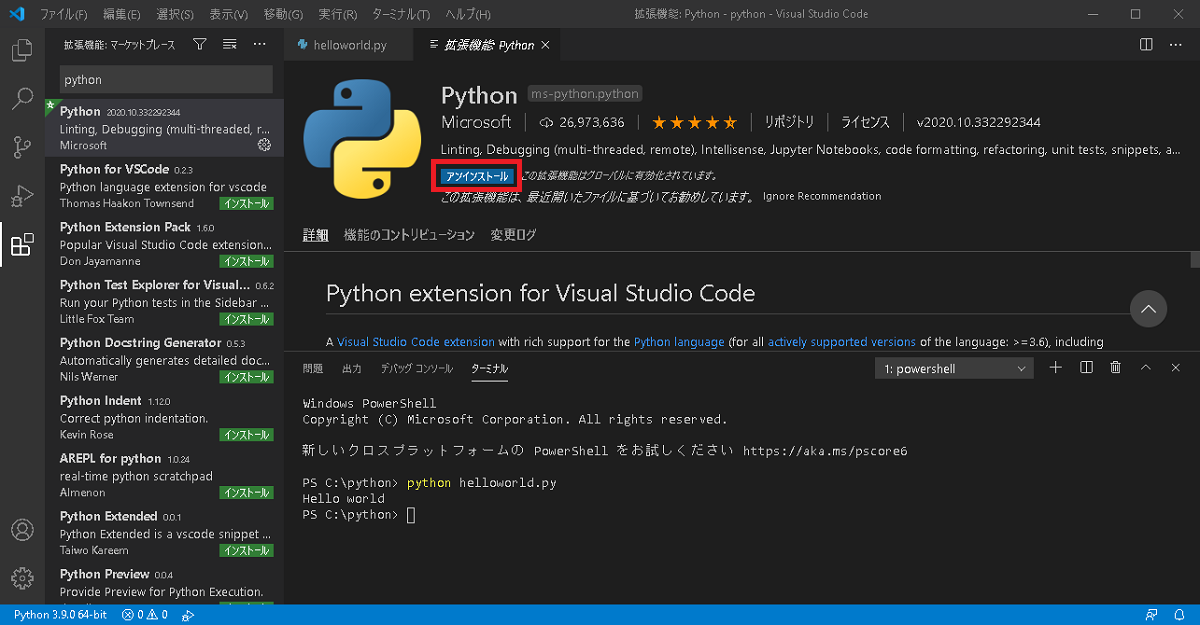
Task: Open the extensions more actions menu
Action: coord(259,44)
